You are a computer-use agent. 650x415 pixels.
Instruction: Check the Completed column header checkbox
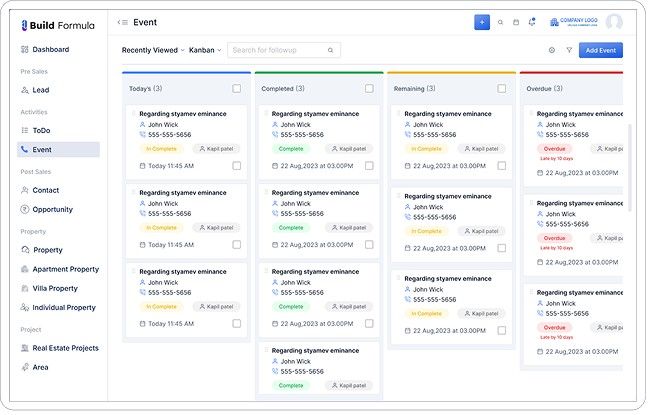click(x=369, y=88)
